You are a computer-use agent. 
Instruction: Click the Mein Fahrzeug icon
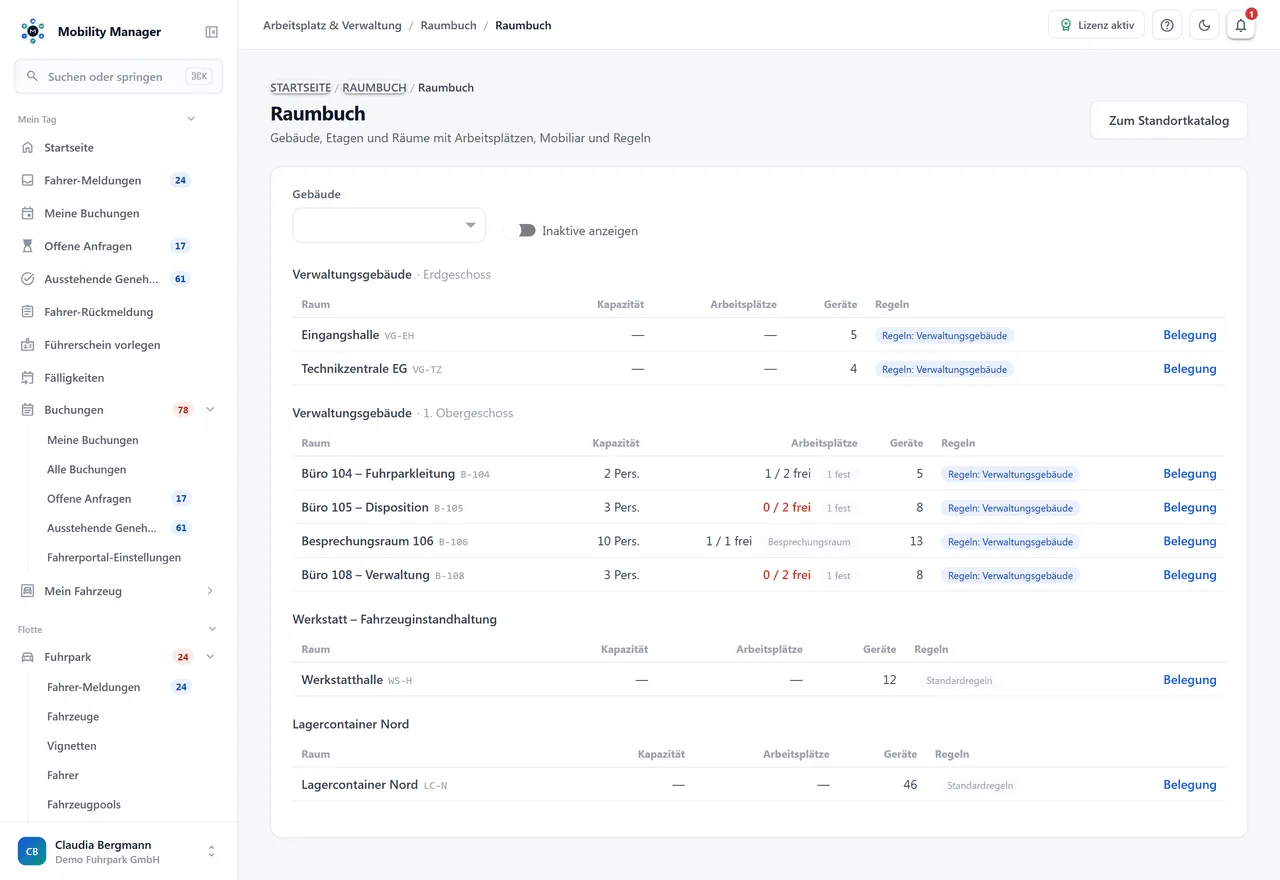click(28, 591)
